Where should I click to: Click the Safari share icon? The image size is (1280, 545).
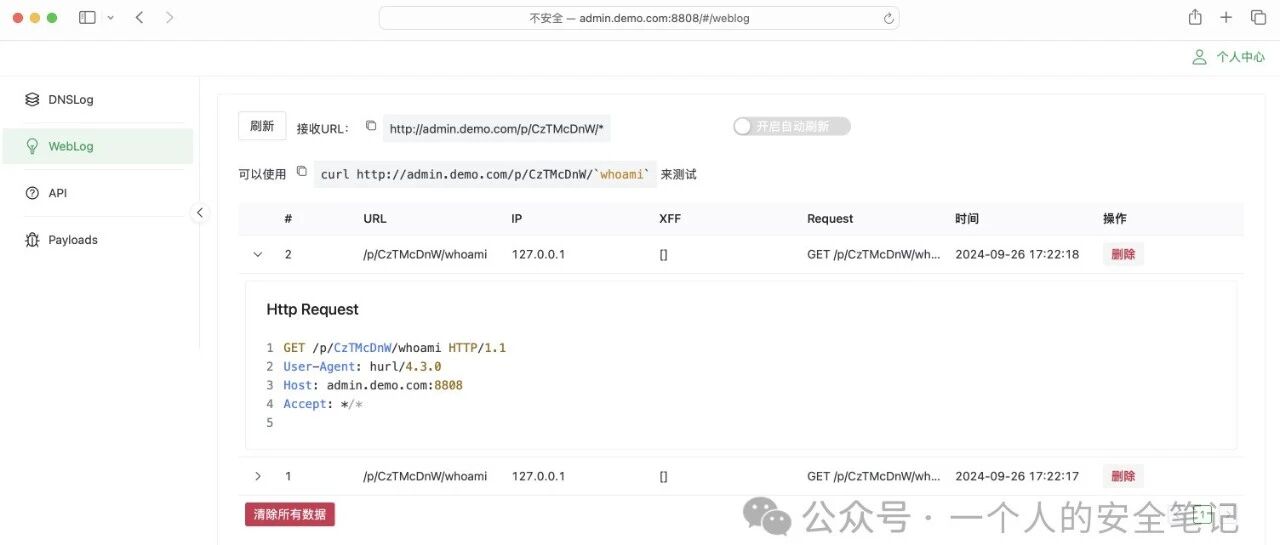point(1195,17)
